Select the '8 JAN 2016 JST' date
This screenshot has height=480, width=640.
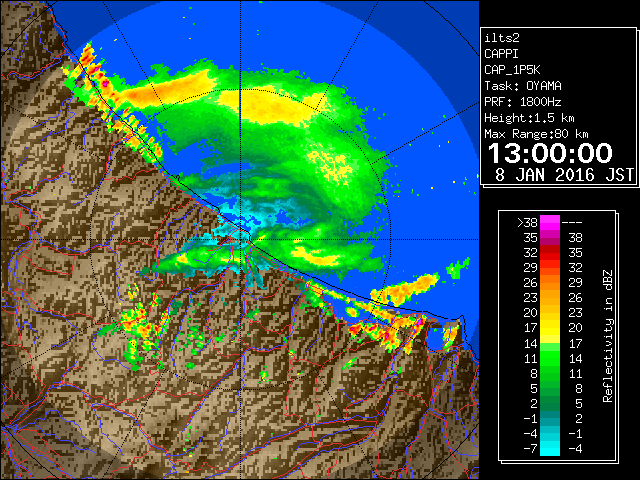tap(564, 175)
